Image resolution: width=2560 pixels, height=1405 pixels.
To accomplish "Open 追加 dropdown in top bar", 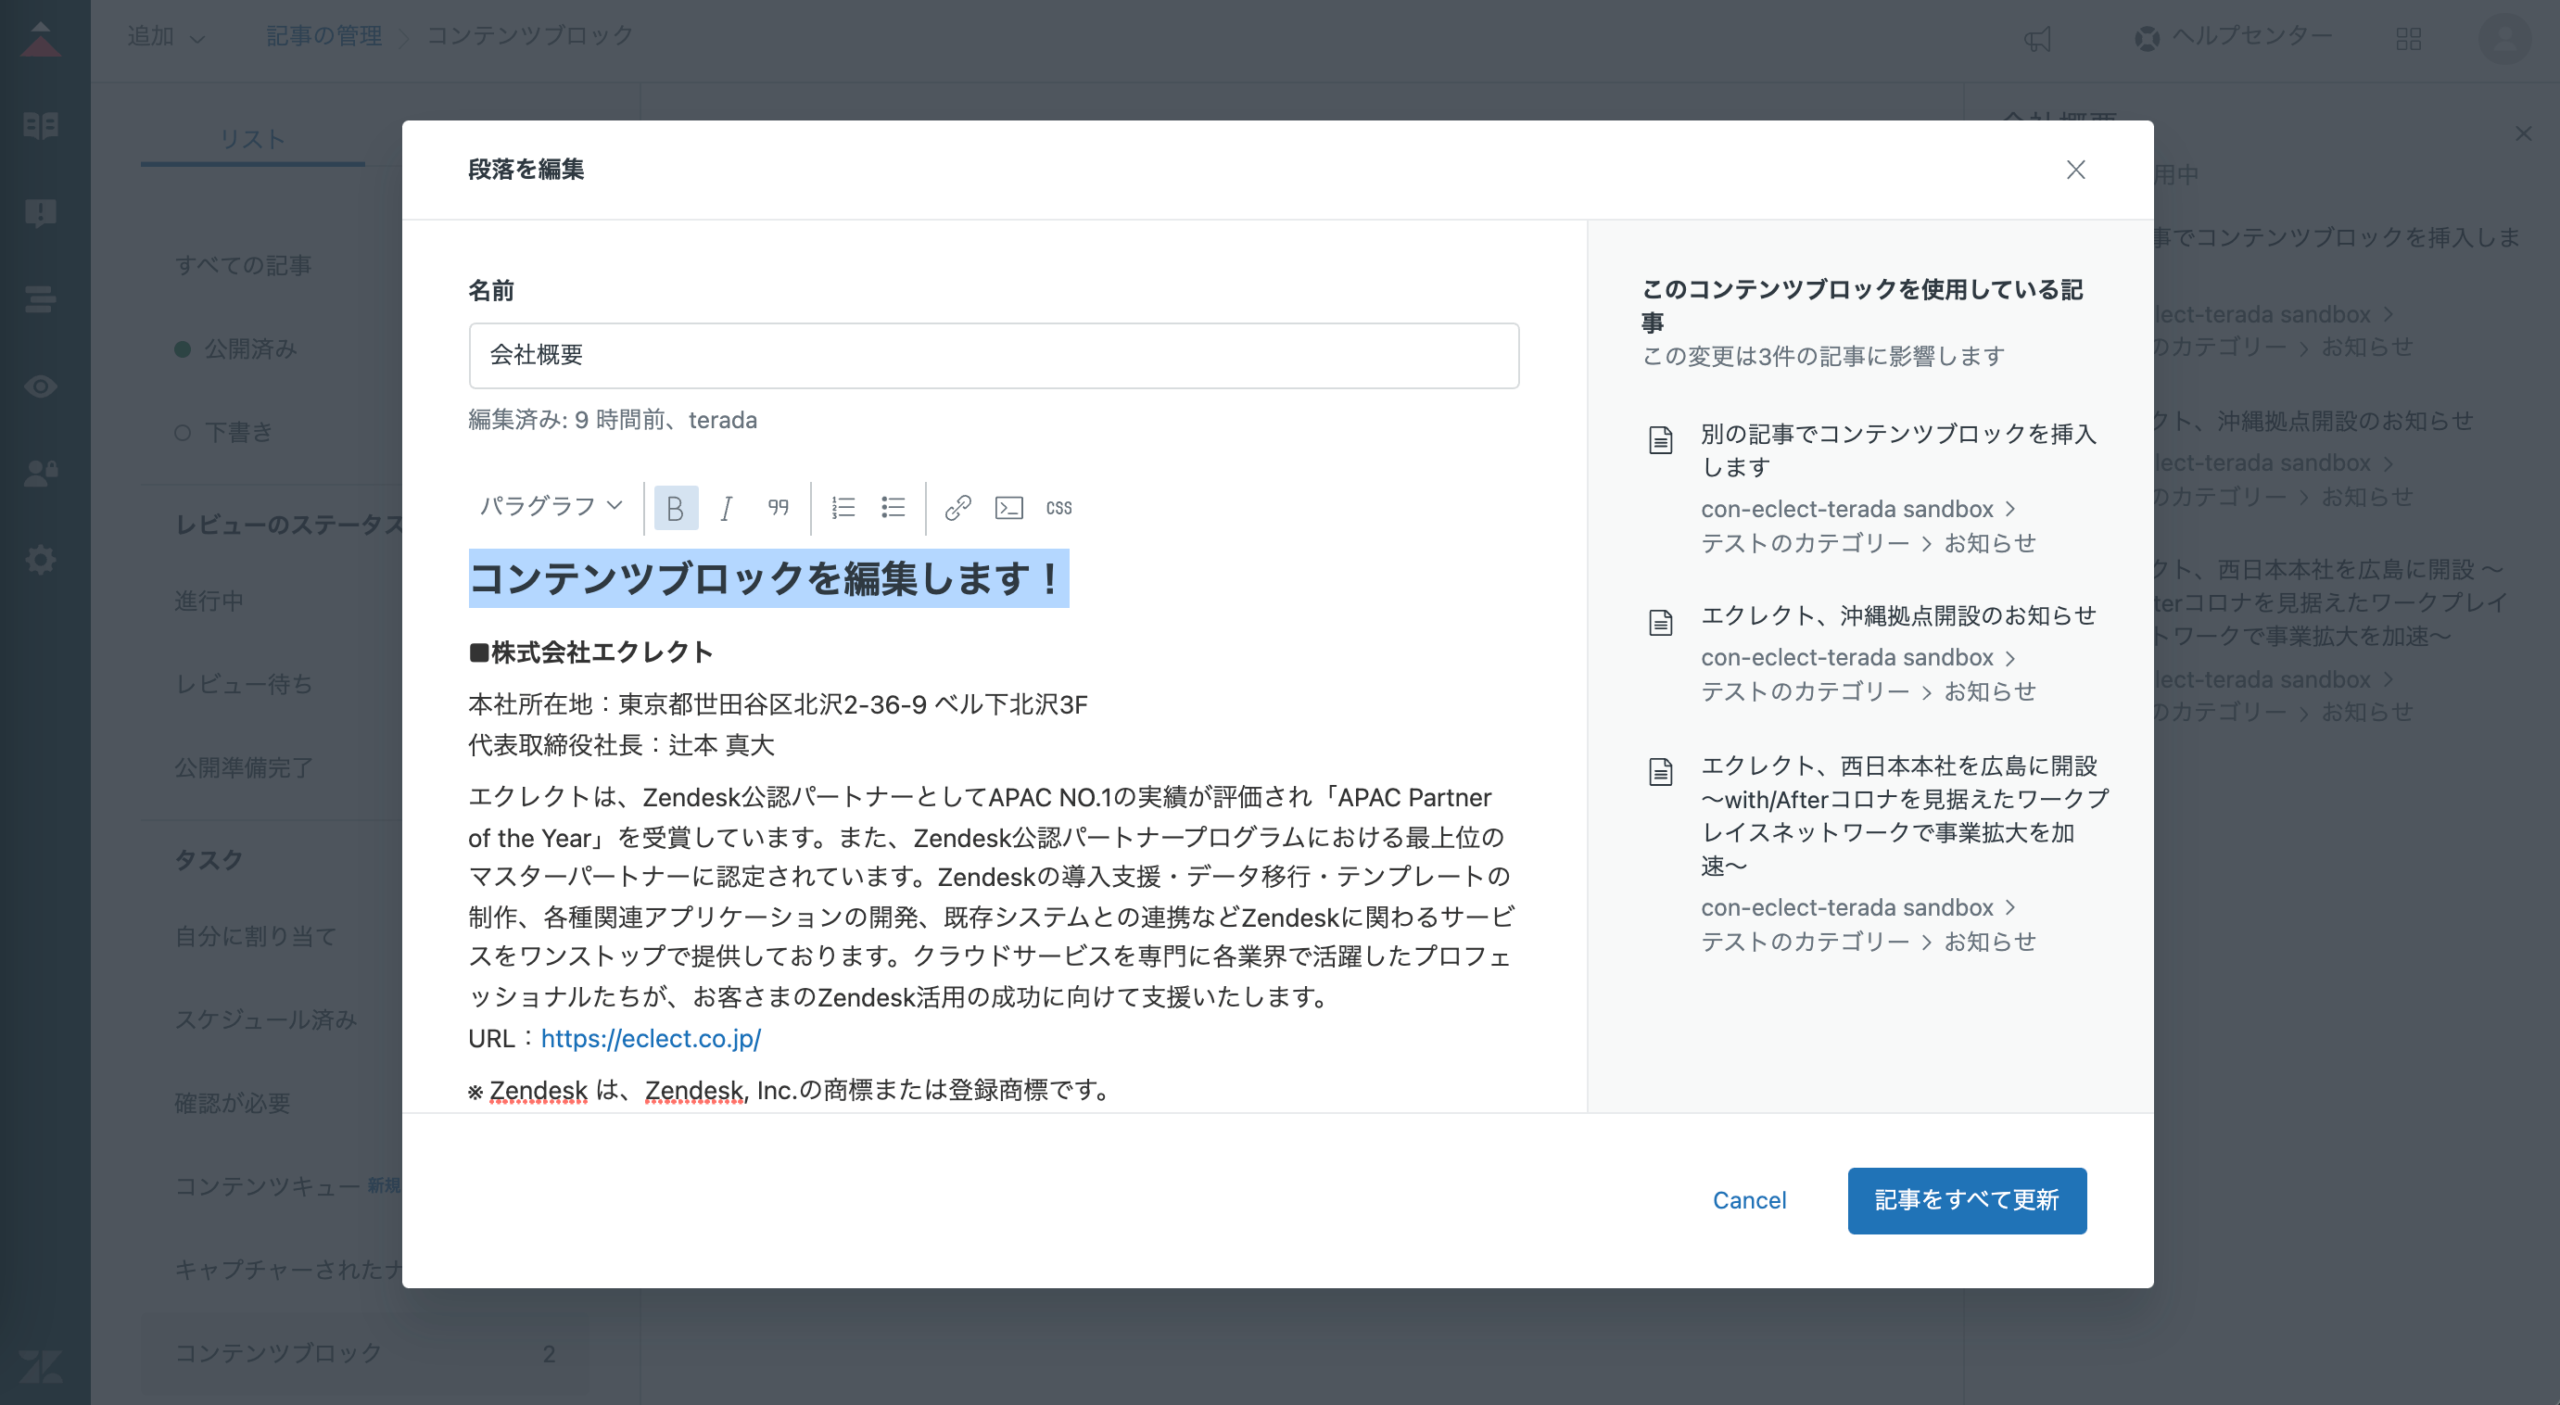I will click(x=166, y=37).
